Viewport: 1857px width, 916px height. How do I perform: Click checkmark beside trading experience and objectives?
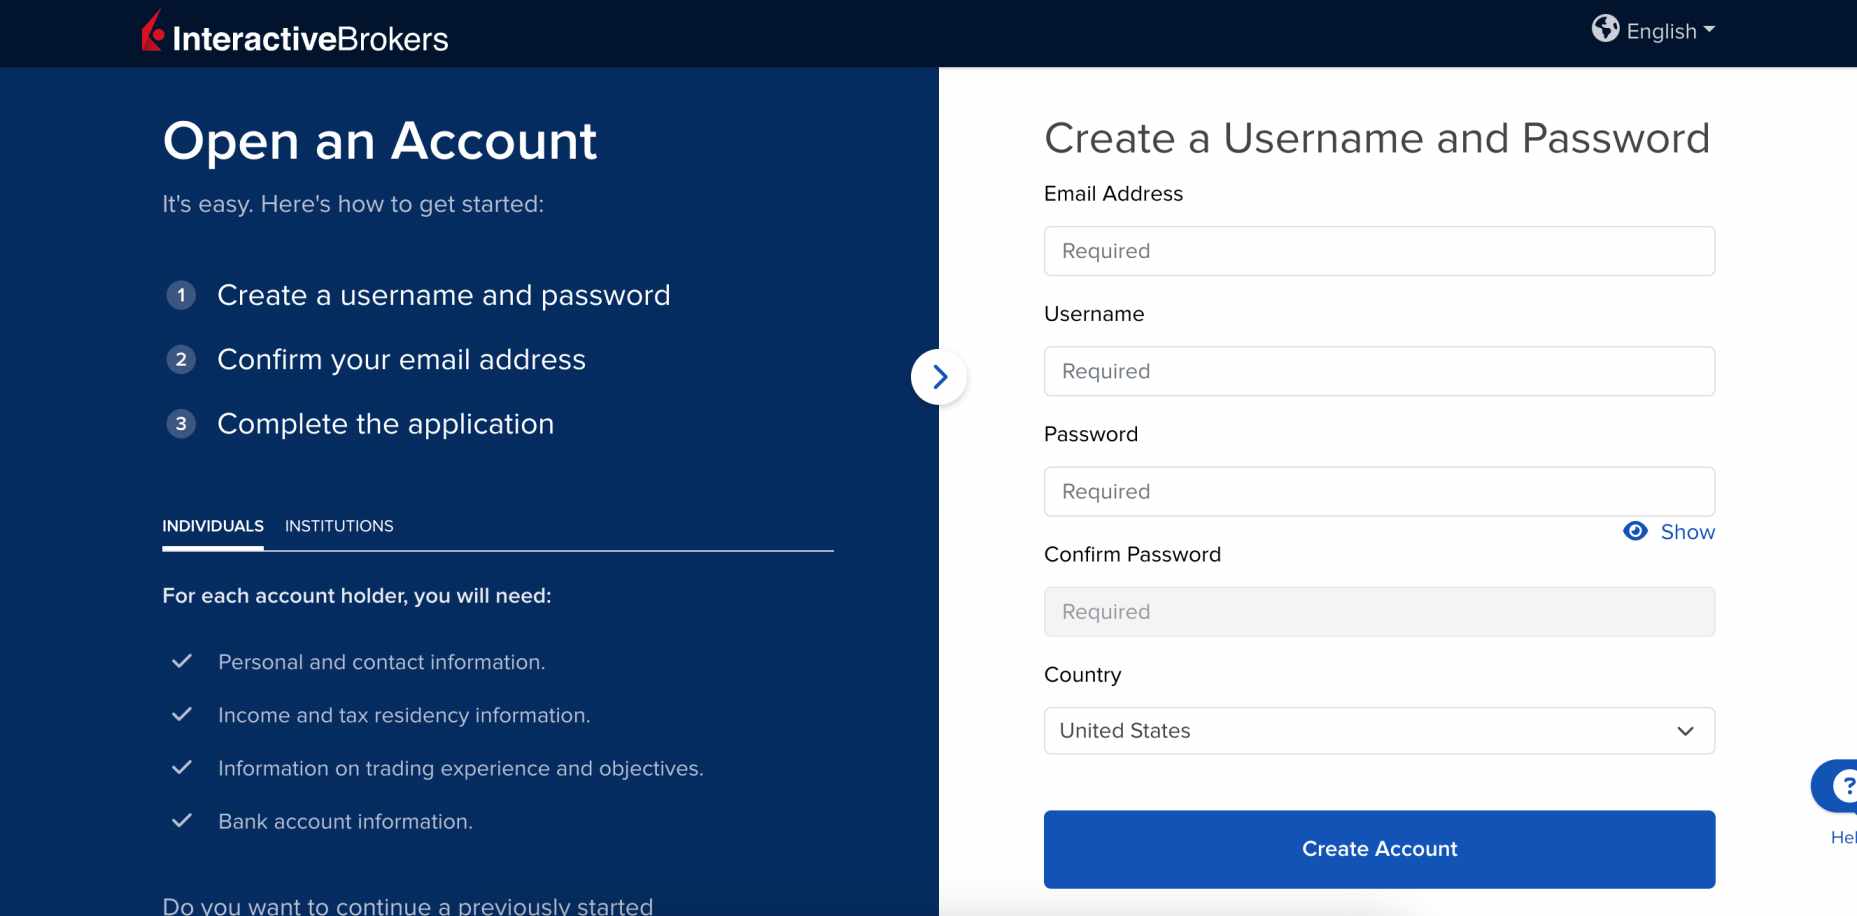click(x=182, y=767)
